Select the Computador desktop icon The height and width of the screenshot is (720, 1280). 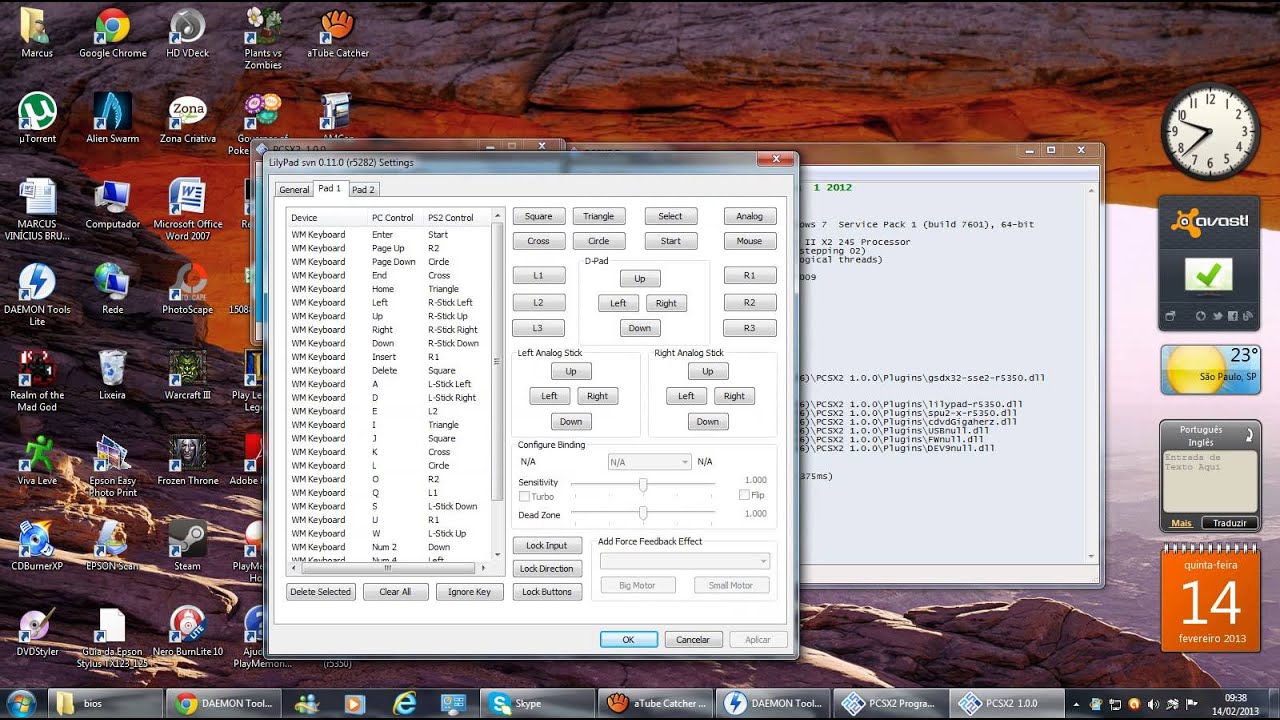click(113, 204)
